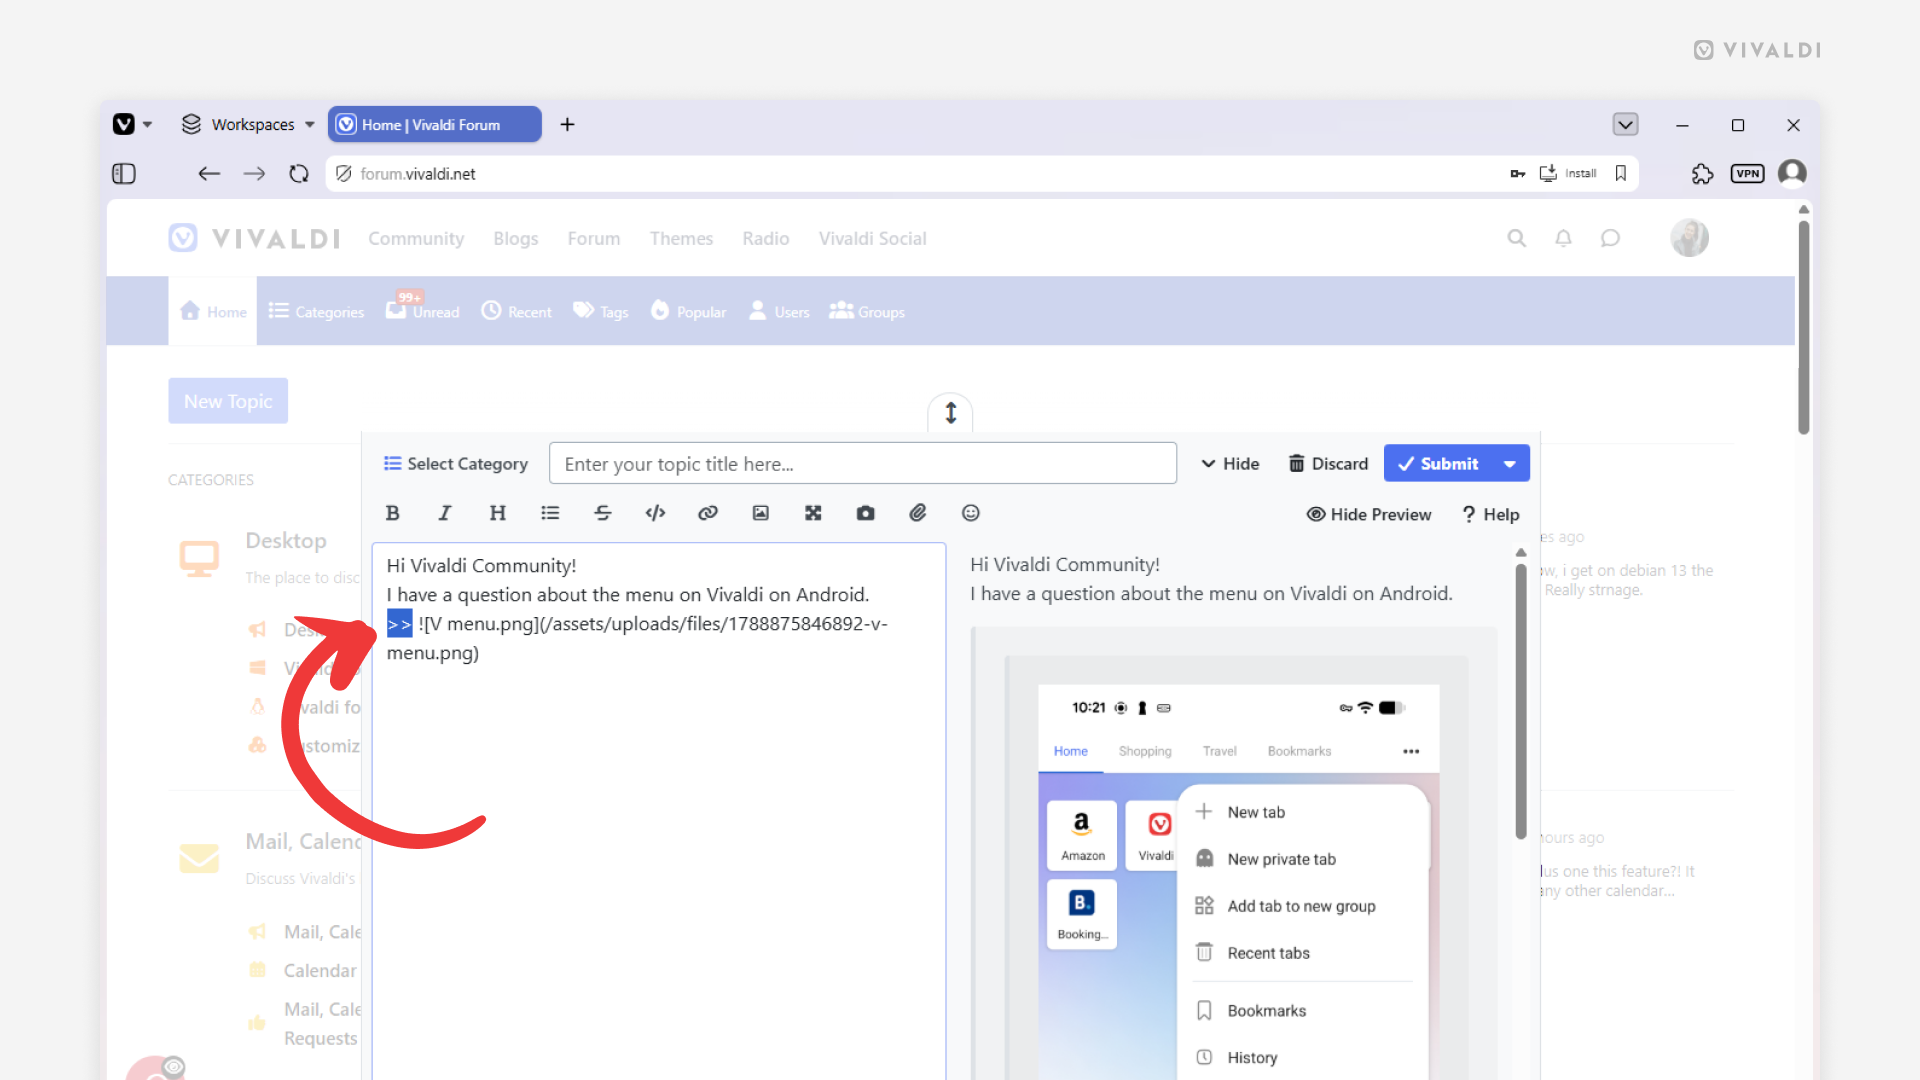Open Vivaldi Social in top navigation
The image size is (1920, 1080).
click(x=873, y=238)
